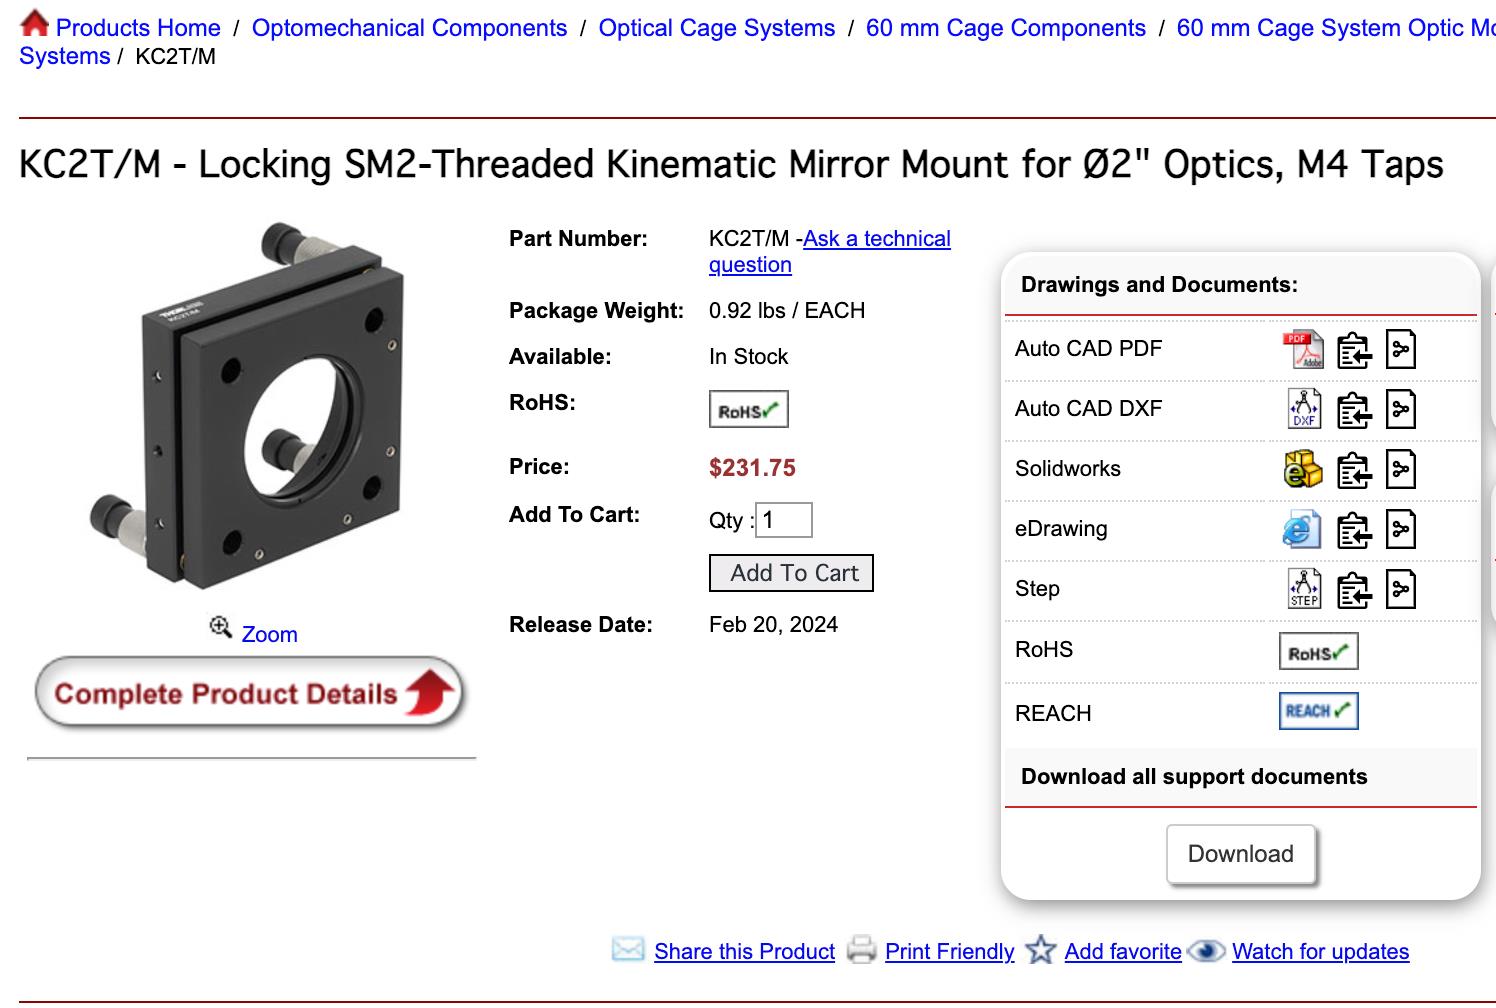Click Ask a technical question link
Viewport: 1496px width, 1008px height.
click(x=830, y=252)
